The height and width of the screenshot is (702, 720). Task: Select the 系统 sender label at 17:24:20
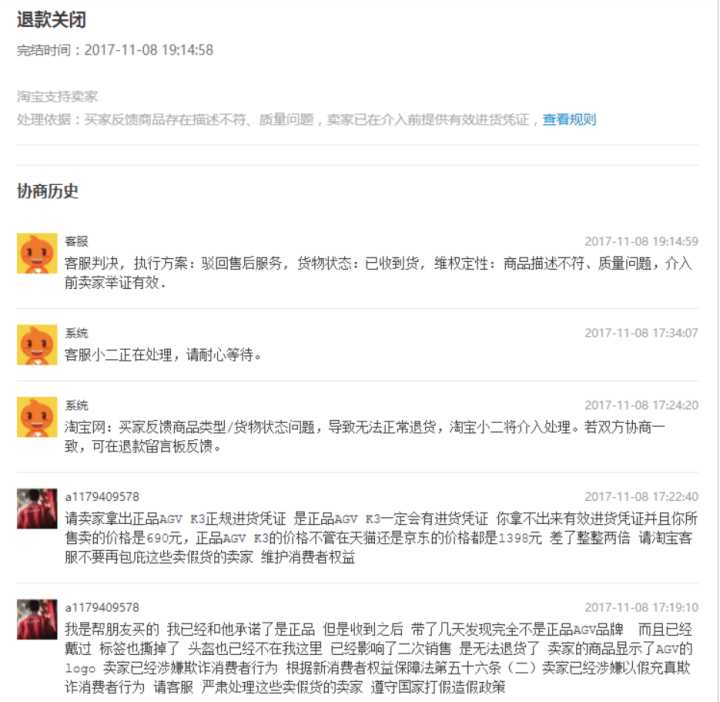(76, 405)
